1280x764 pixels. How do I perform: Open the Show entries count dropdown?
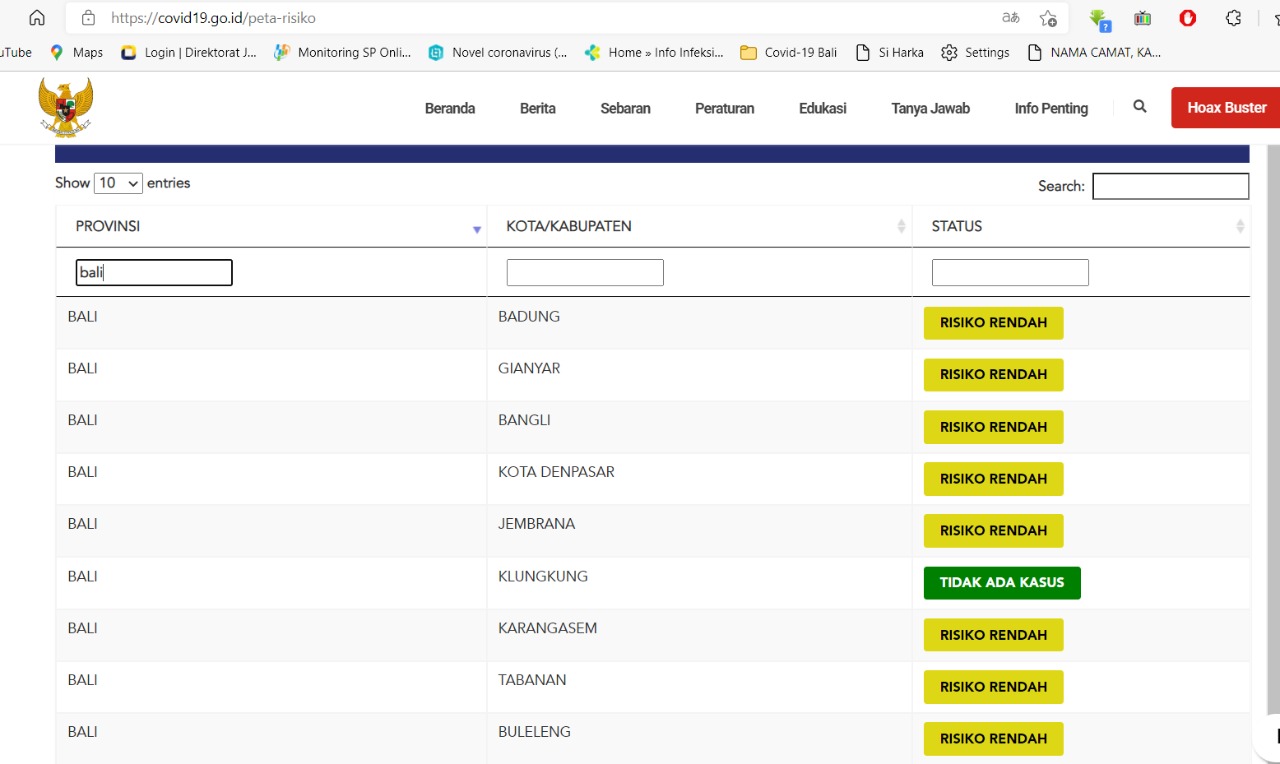(118, 183)
